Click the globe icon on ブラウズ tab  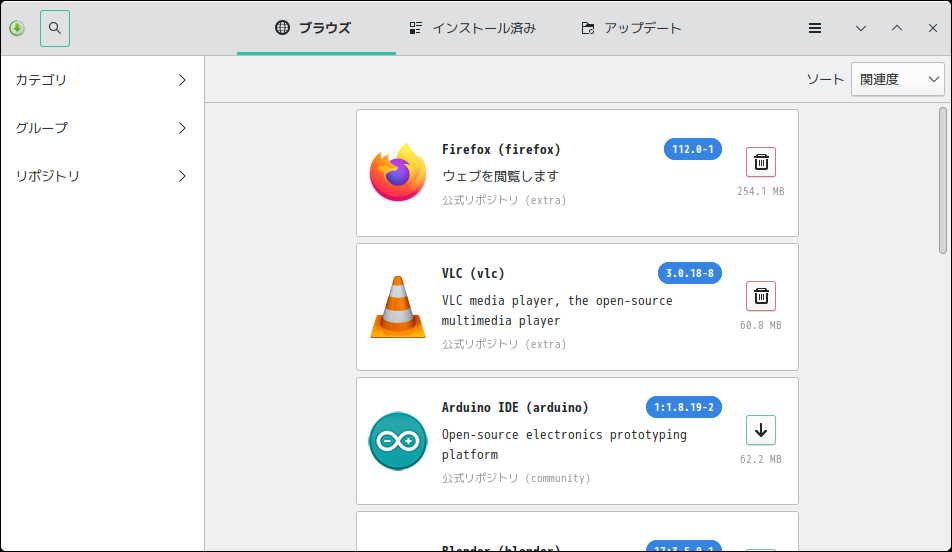coord(282,28)
